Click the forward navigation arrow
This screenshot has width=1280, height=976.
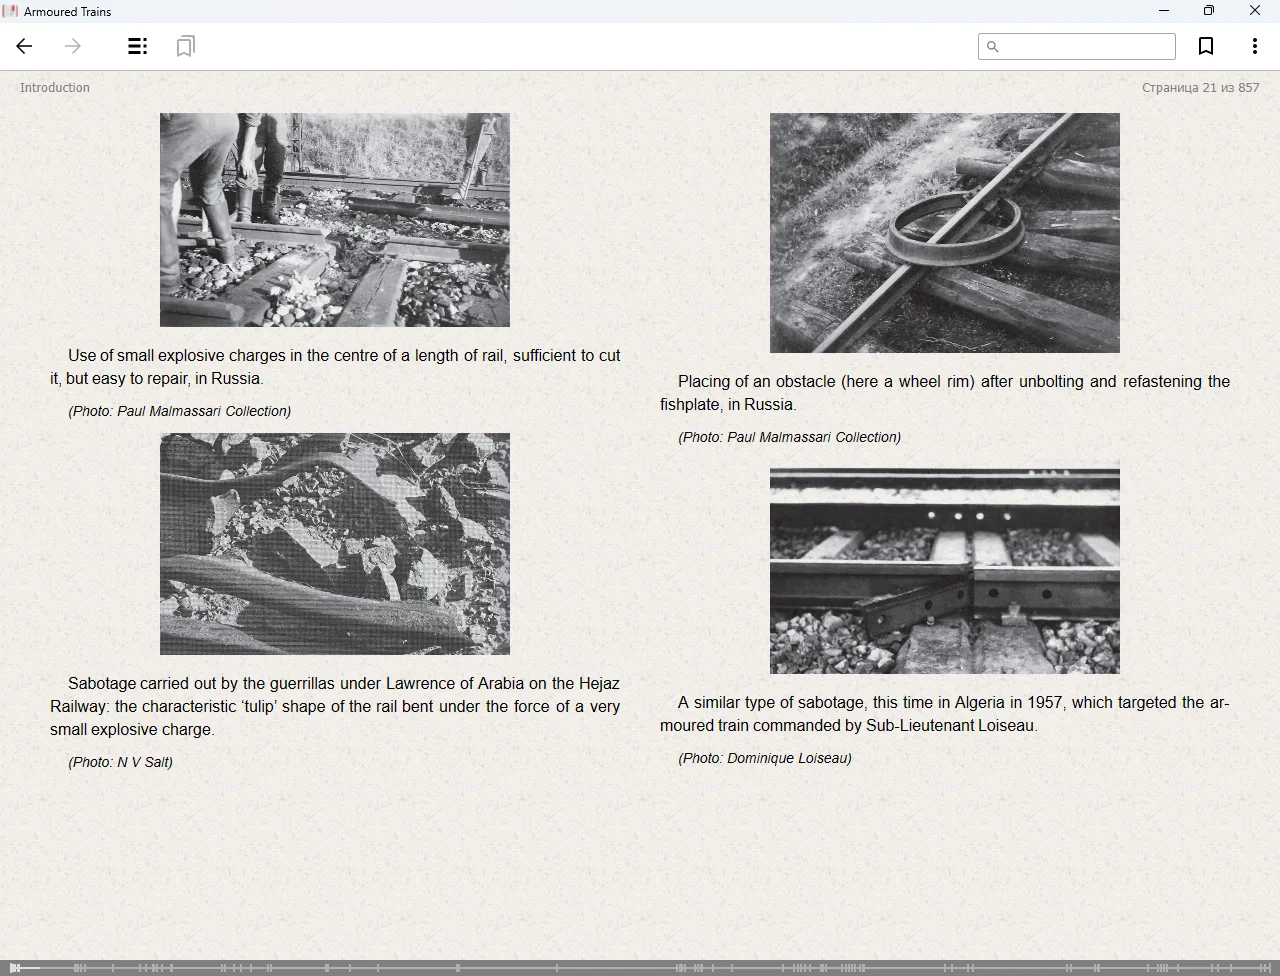pos(73,46)
